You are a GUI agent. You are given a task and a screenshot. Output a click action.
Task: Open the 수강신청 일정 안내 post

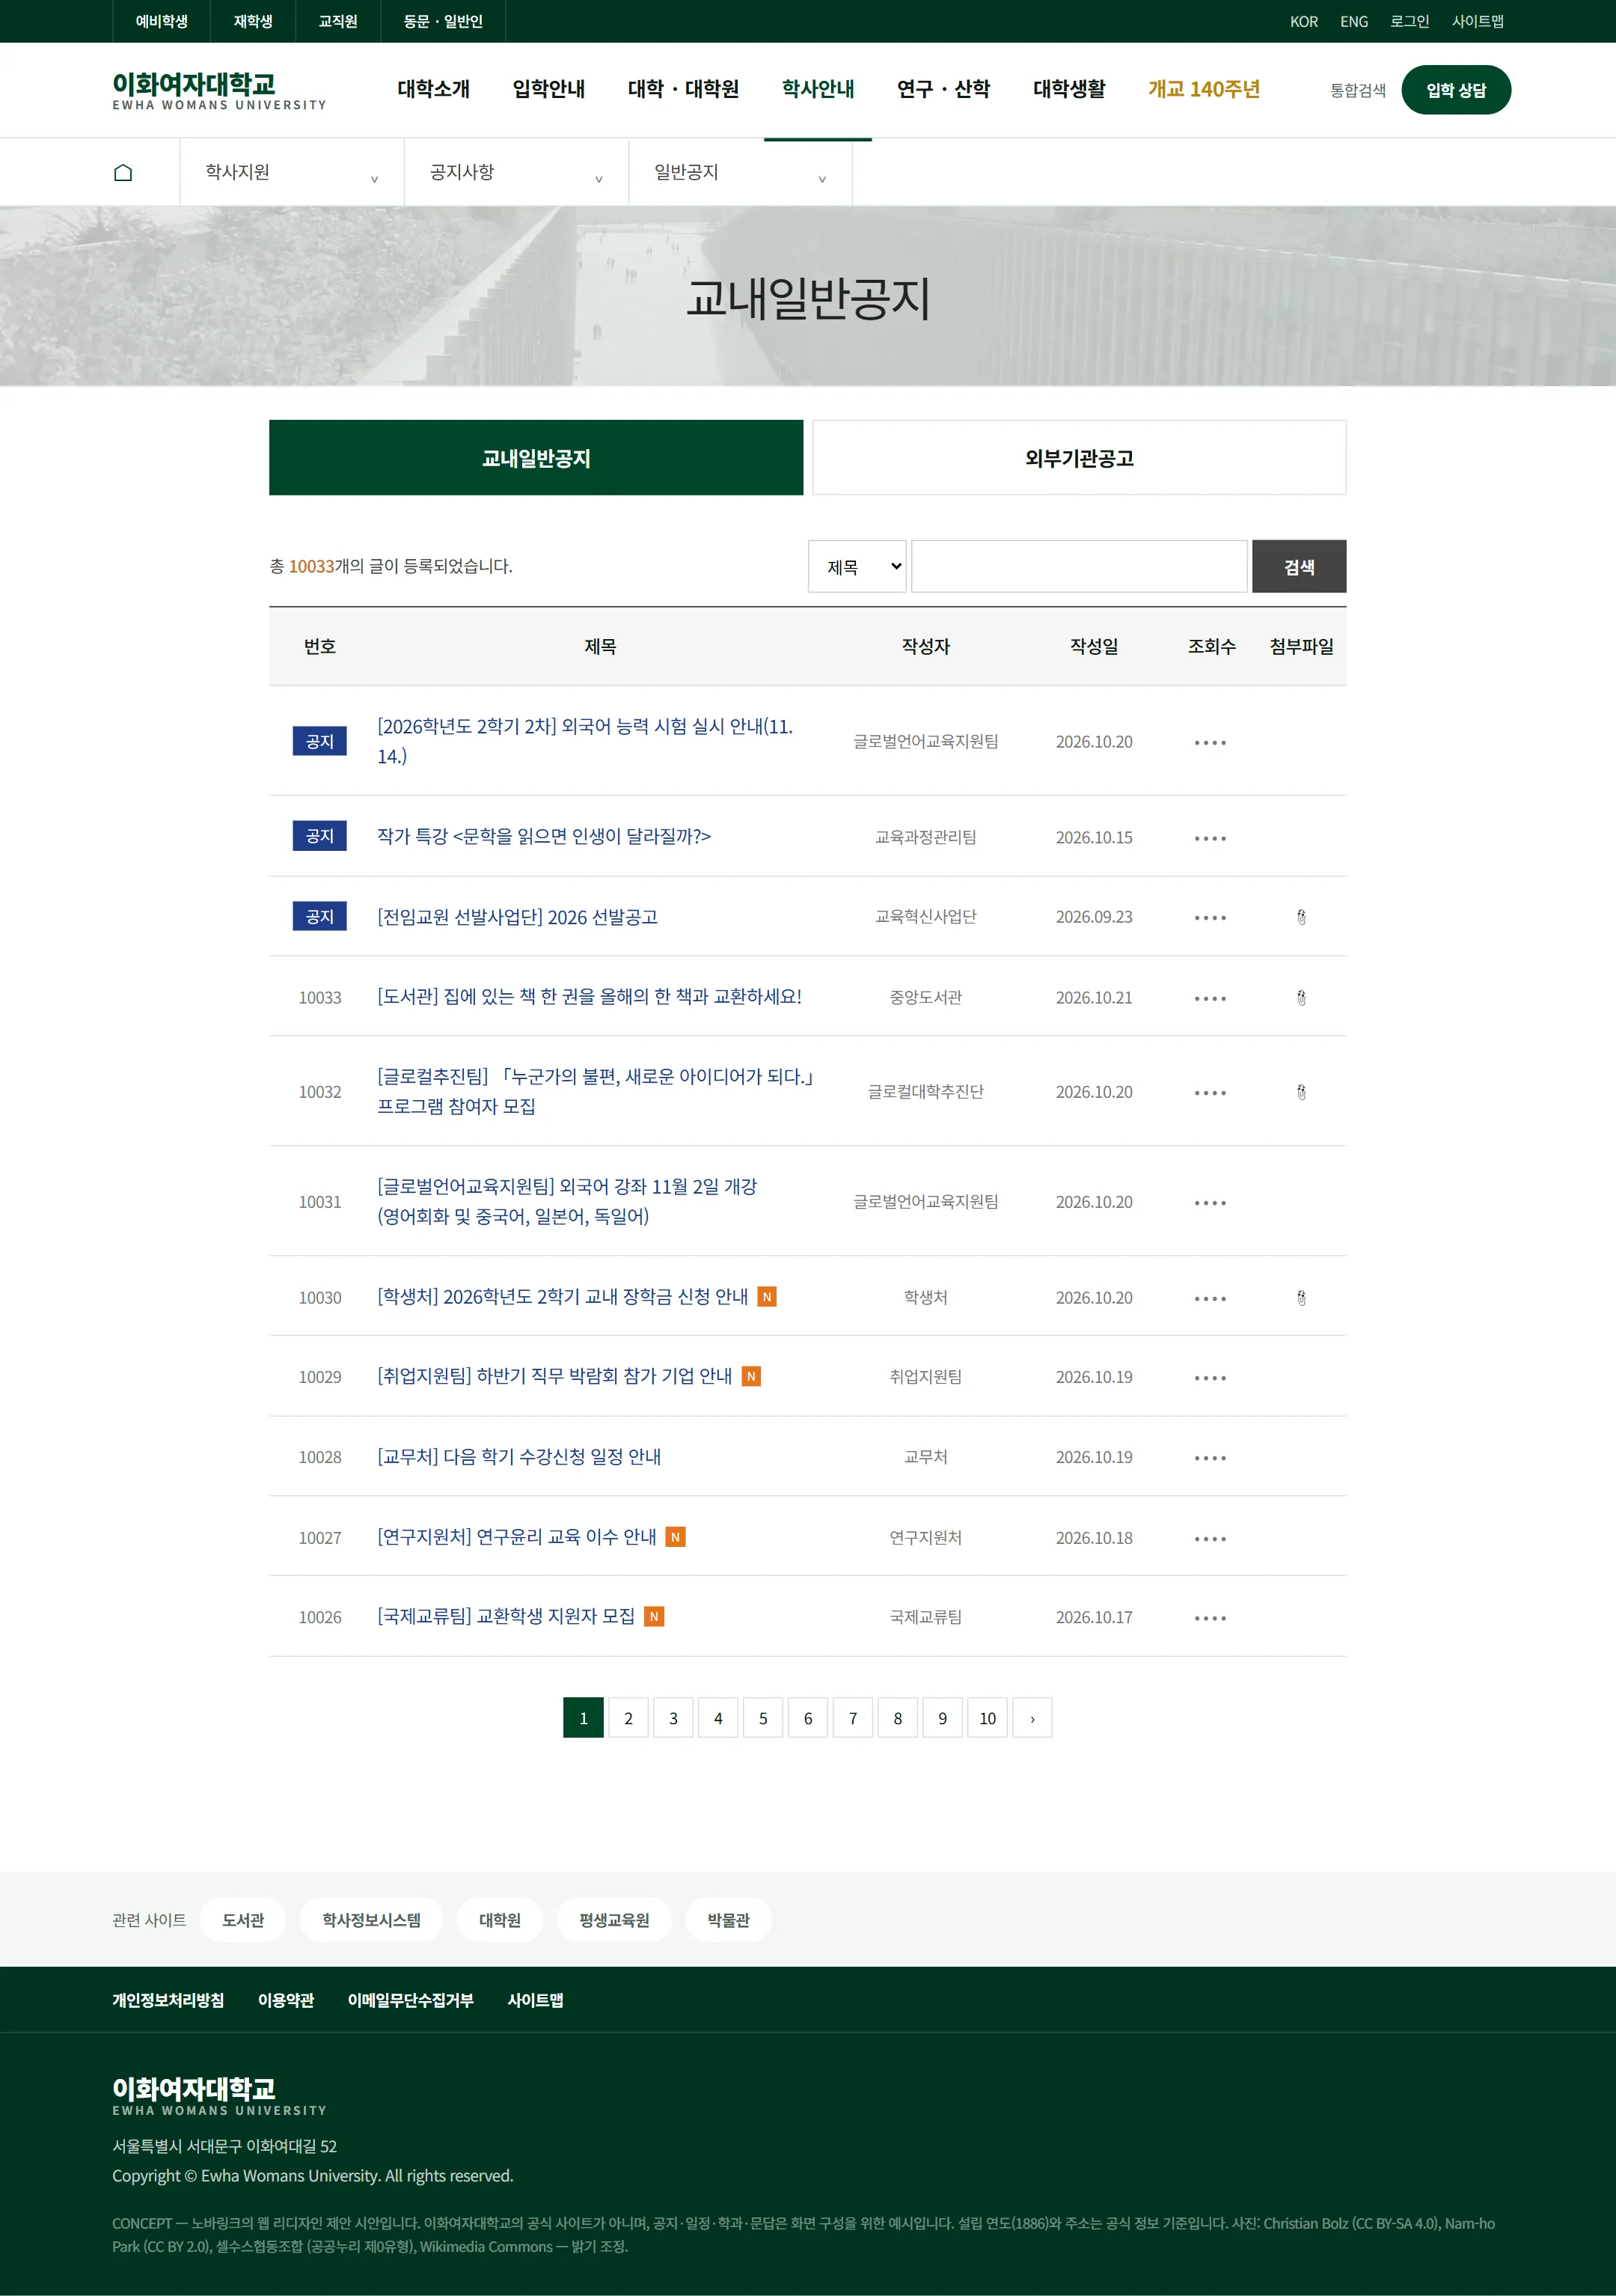519,1457
